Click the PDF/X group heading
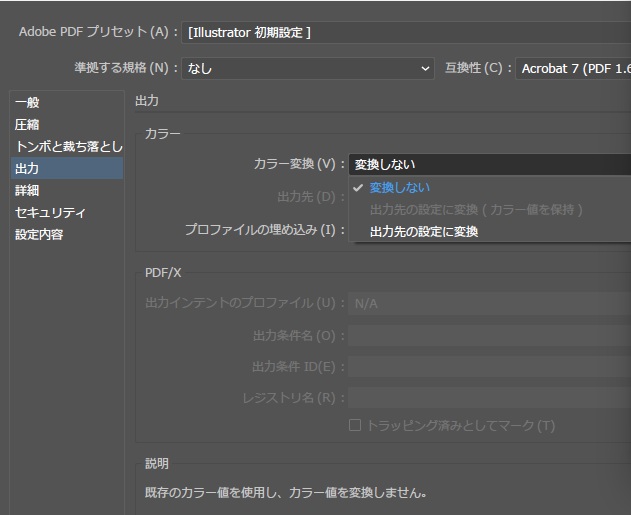This screenshot has width=631, height=515. tap(163, 273)
